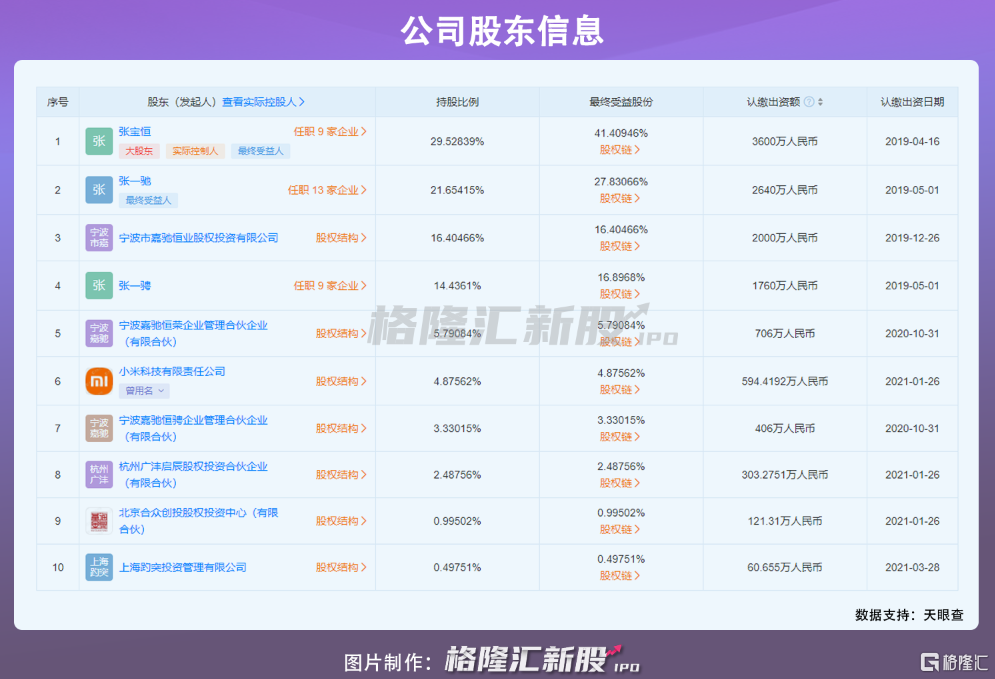Expand 股权链 for shareholder 张宝恒
The width and height of the screenshot is (995, 679).
620,150
